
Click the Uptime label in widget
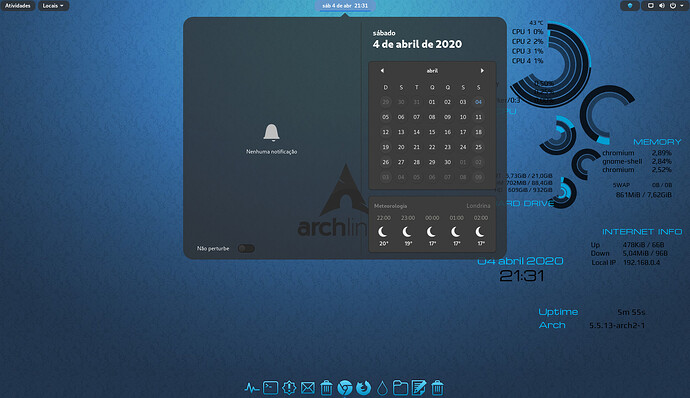(558, 312)
